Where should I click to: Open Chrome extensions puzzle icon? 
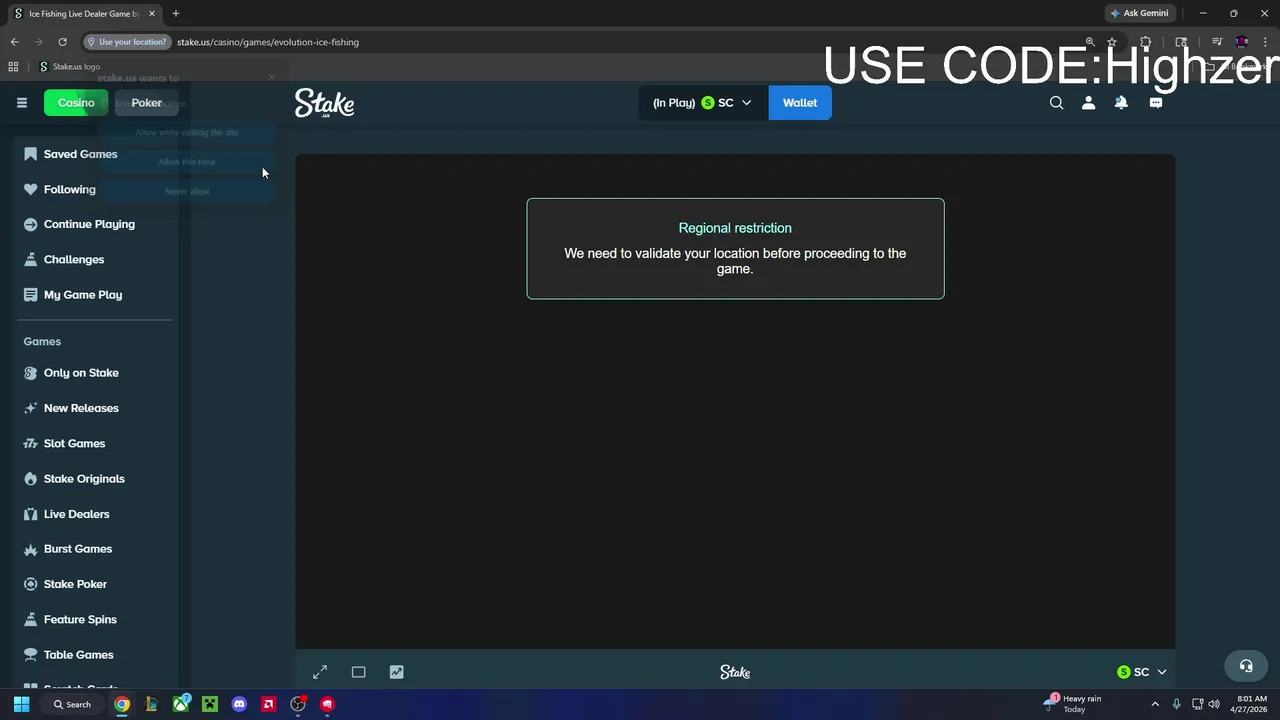tap(1146, 42)
